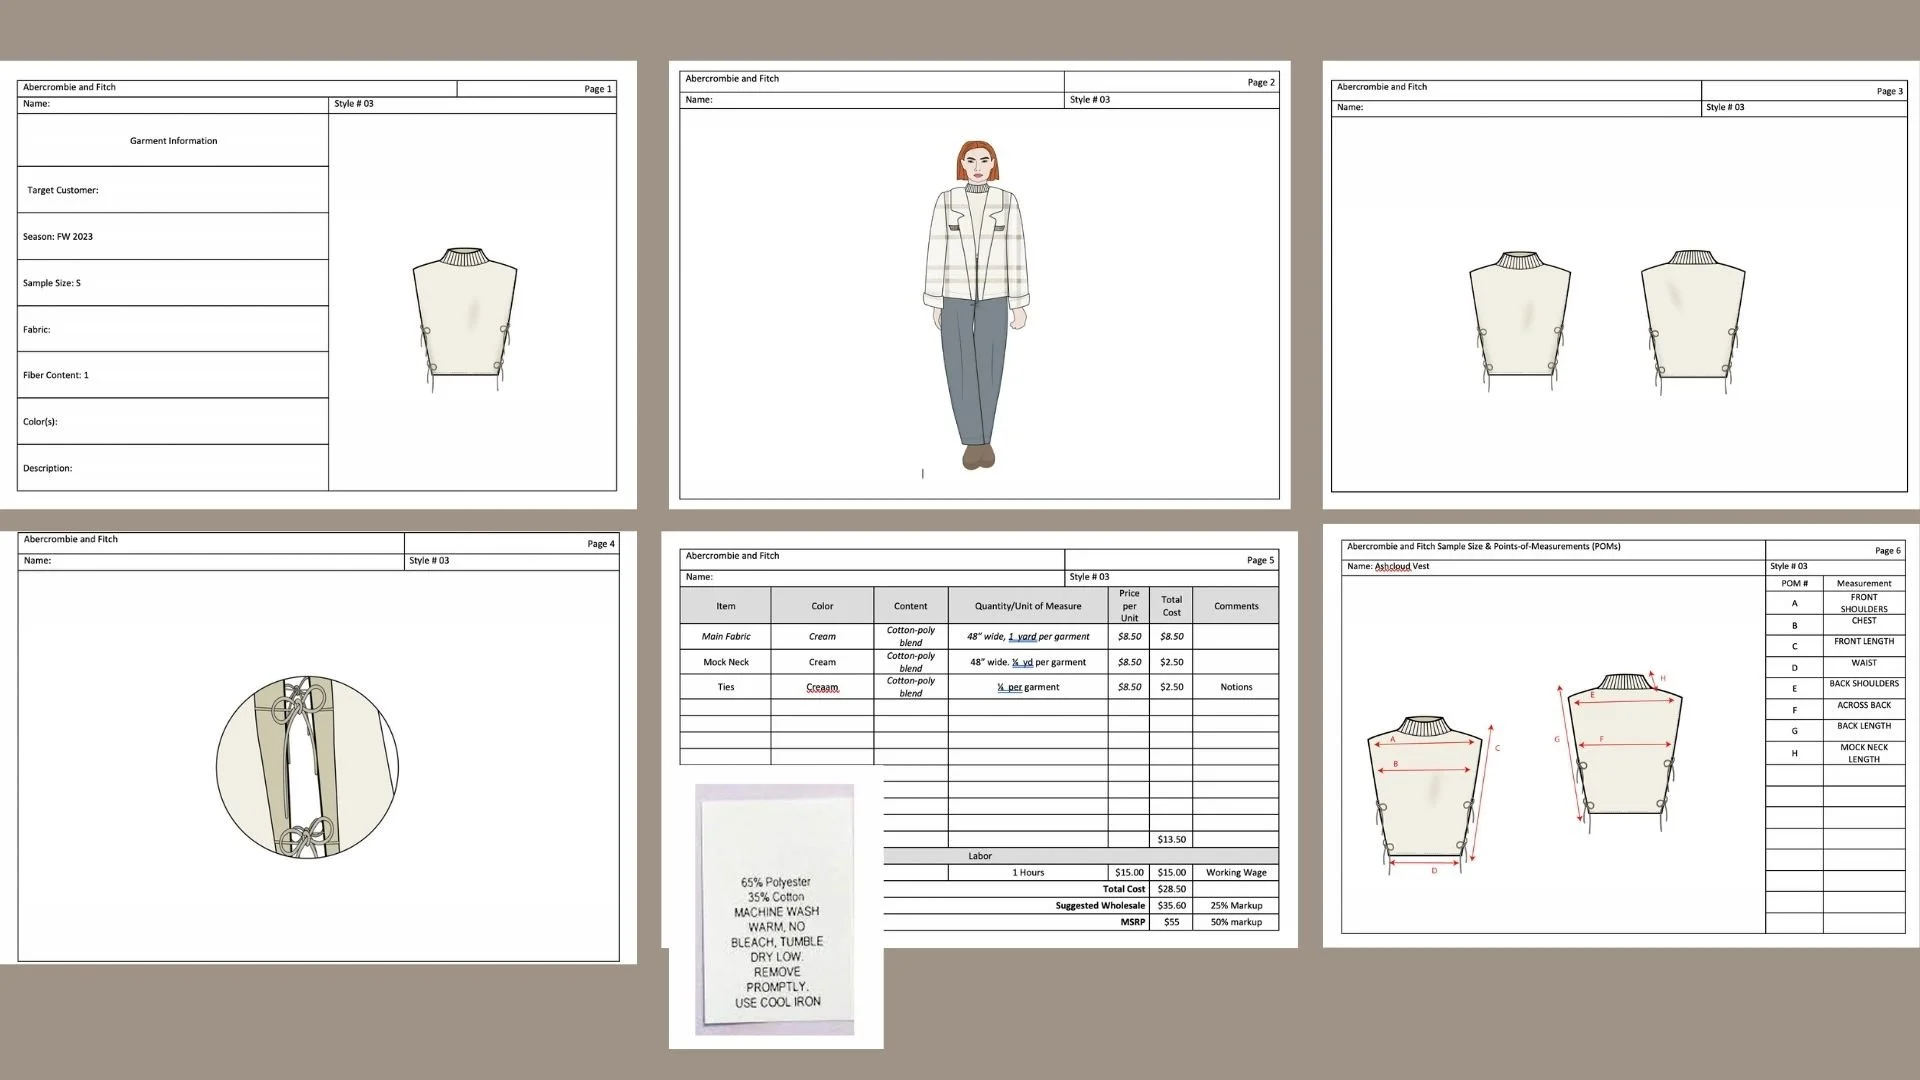This screenshot has height=1080, width=1920.
Task: Click the care label photo with washing instructions
Action: (x=776, y=910)
